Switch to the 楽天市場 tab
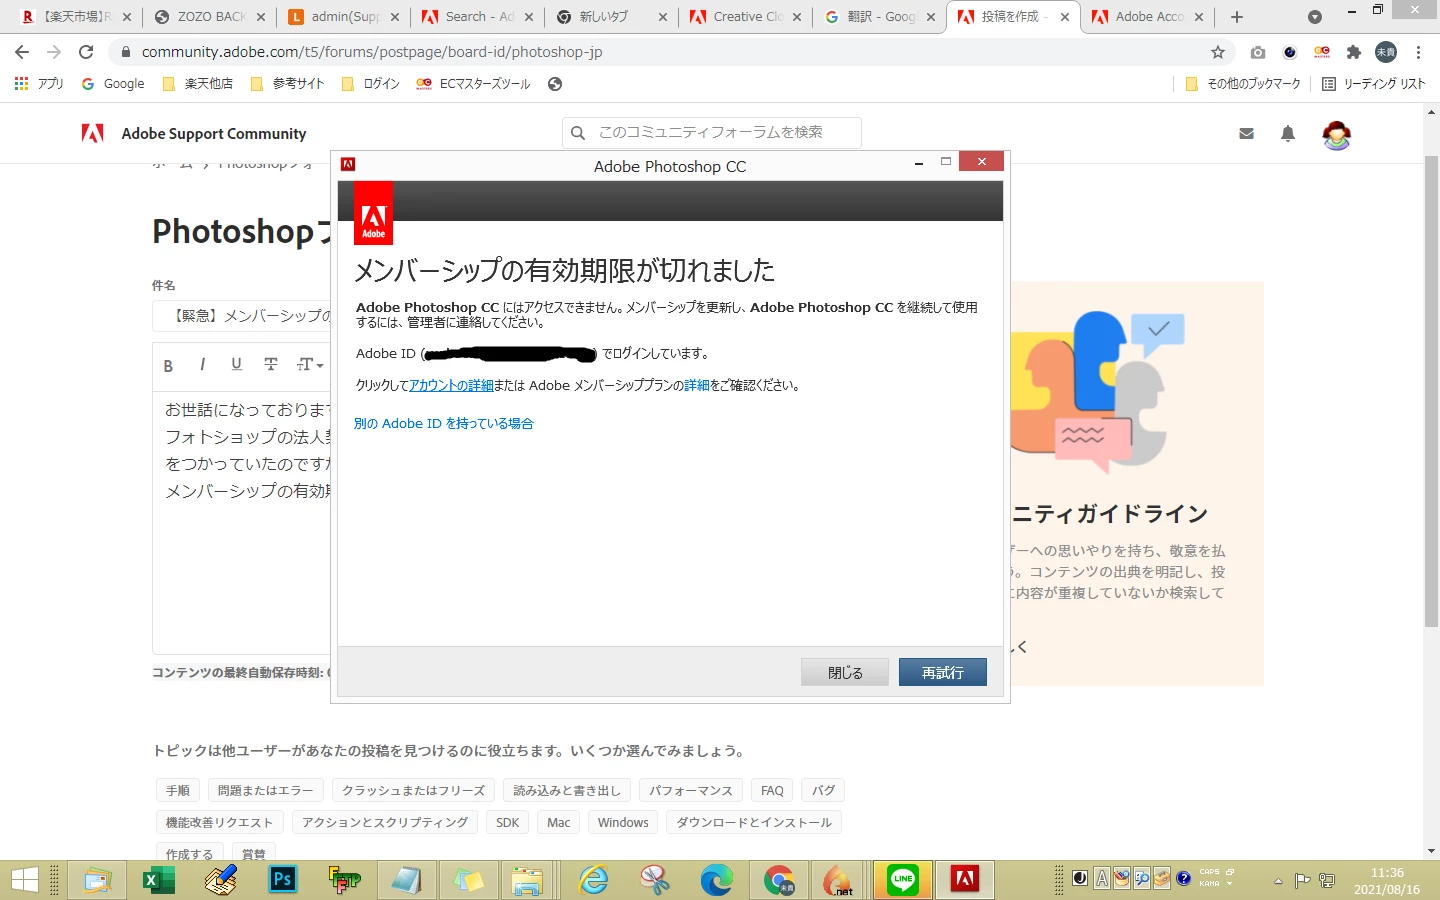 (x=75, y=17)
